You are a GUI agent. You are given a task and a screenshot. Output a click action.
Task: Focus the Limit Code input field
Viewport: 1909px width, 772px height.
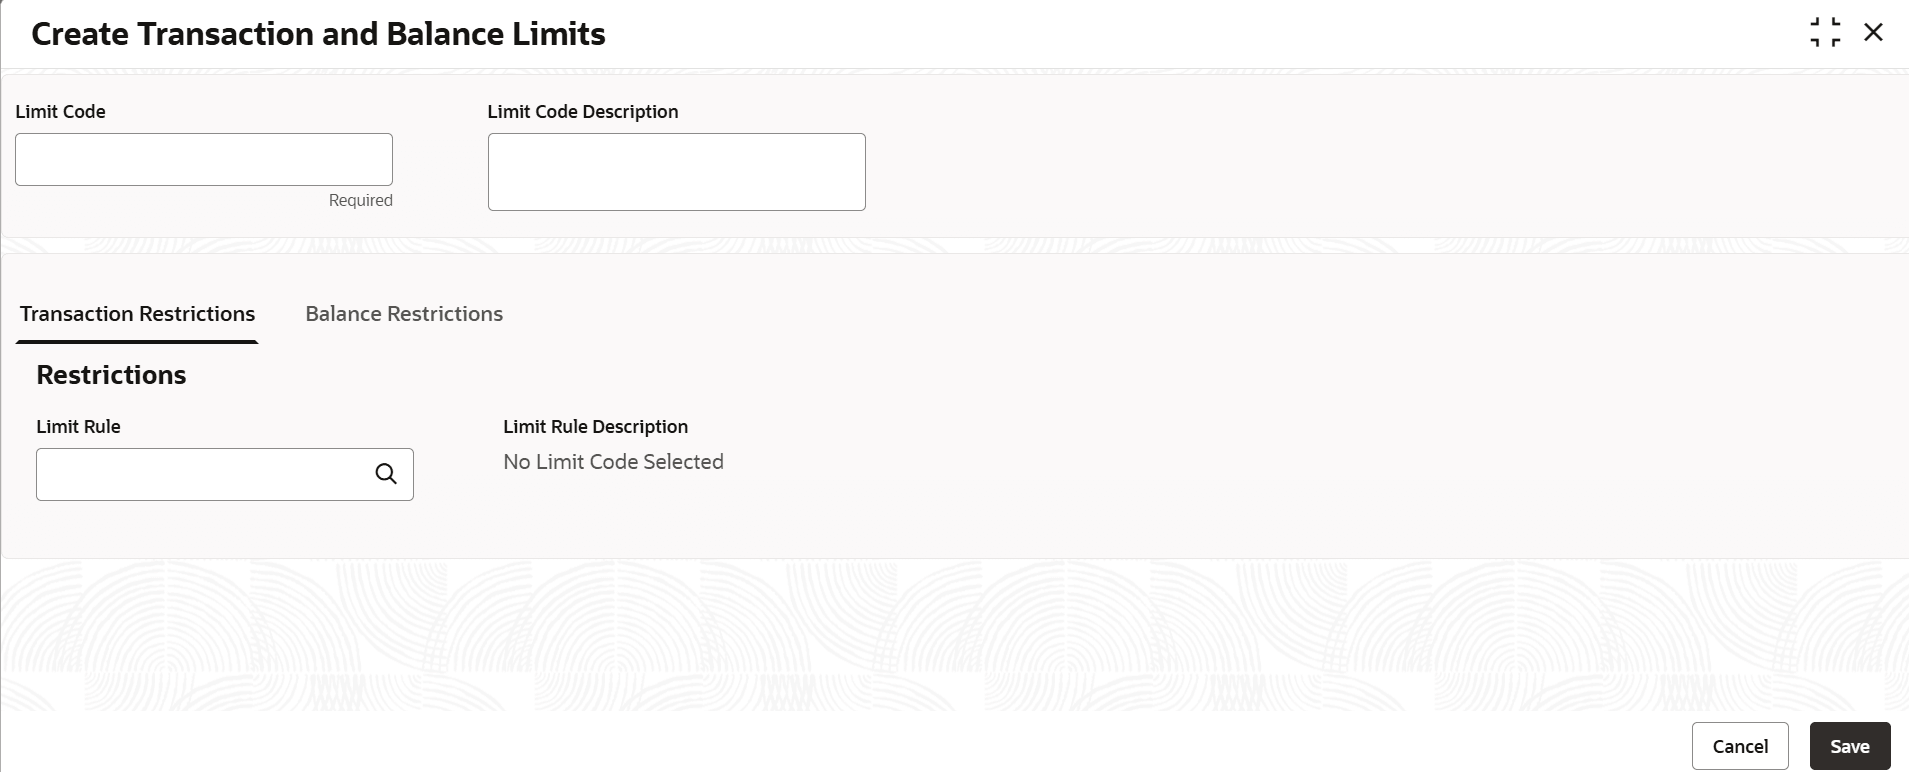pos(204,159)
